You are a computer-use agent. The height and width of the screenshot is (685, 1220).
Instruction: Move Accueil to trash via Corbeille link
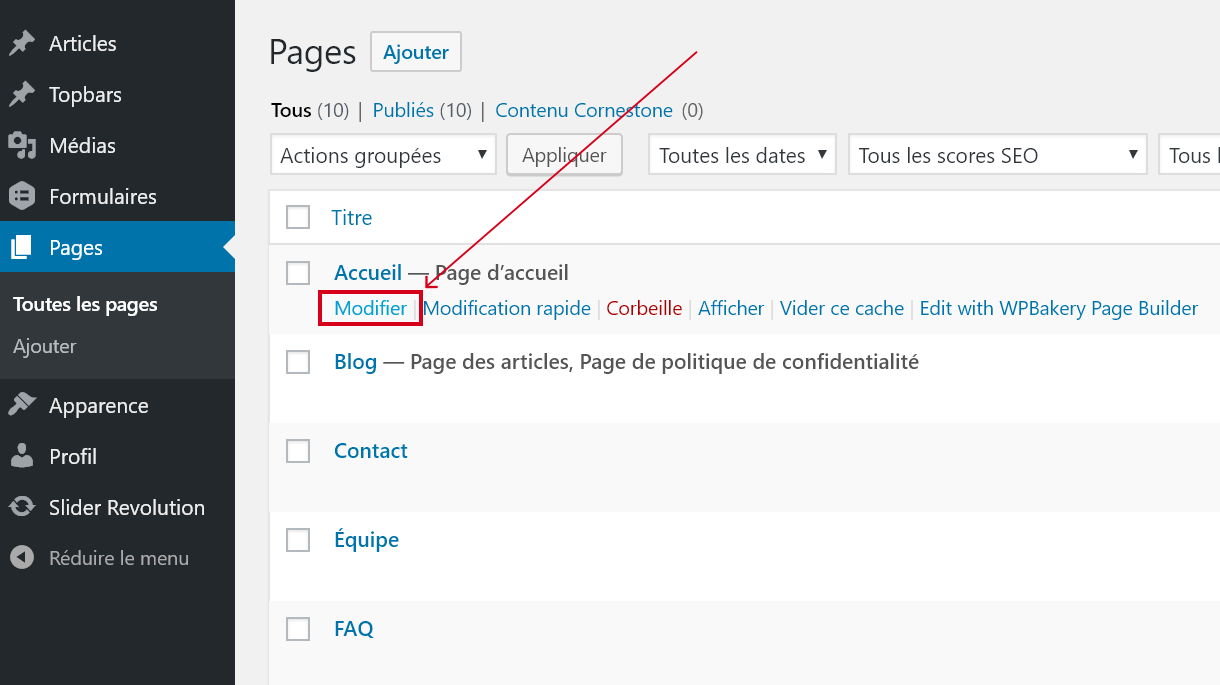(x=644, y=309)
